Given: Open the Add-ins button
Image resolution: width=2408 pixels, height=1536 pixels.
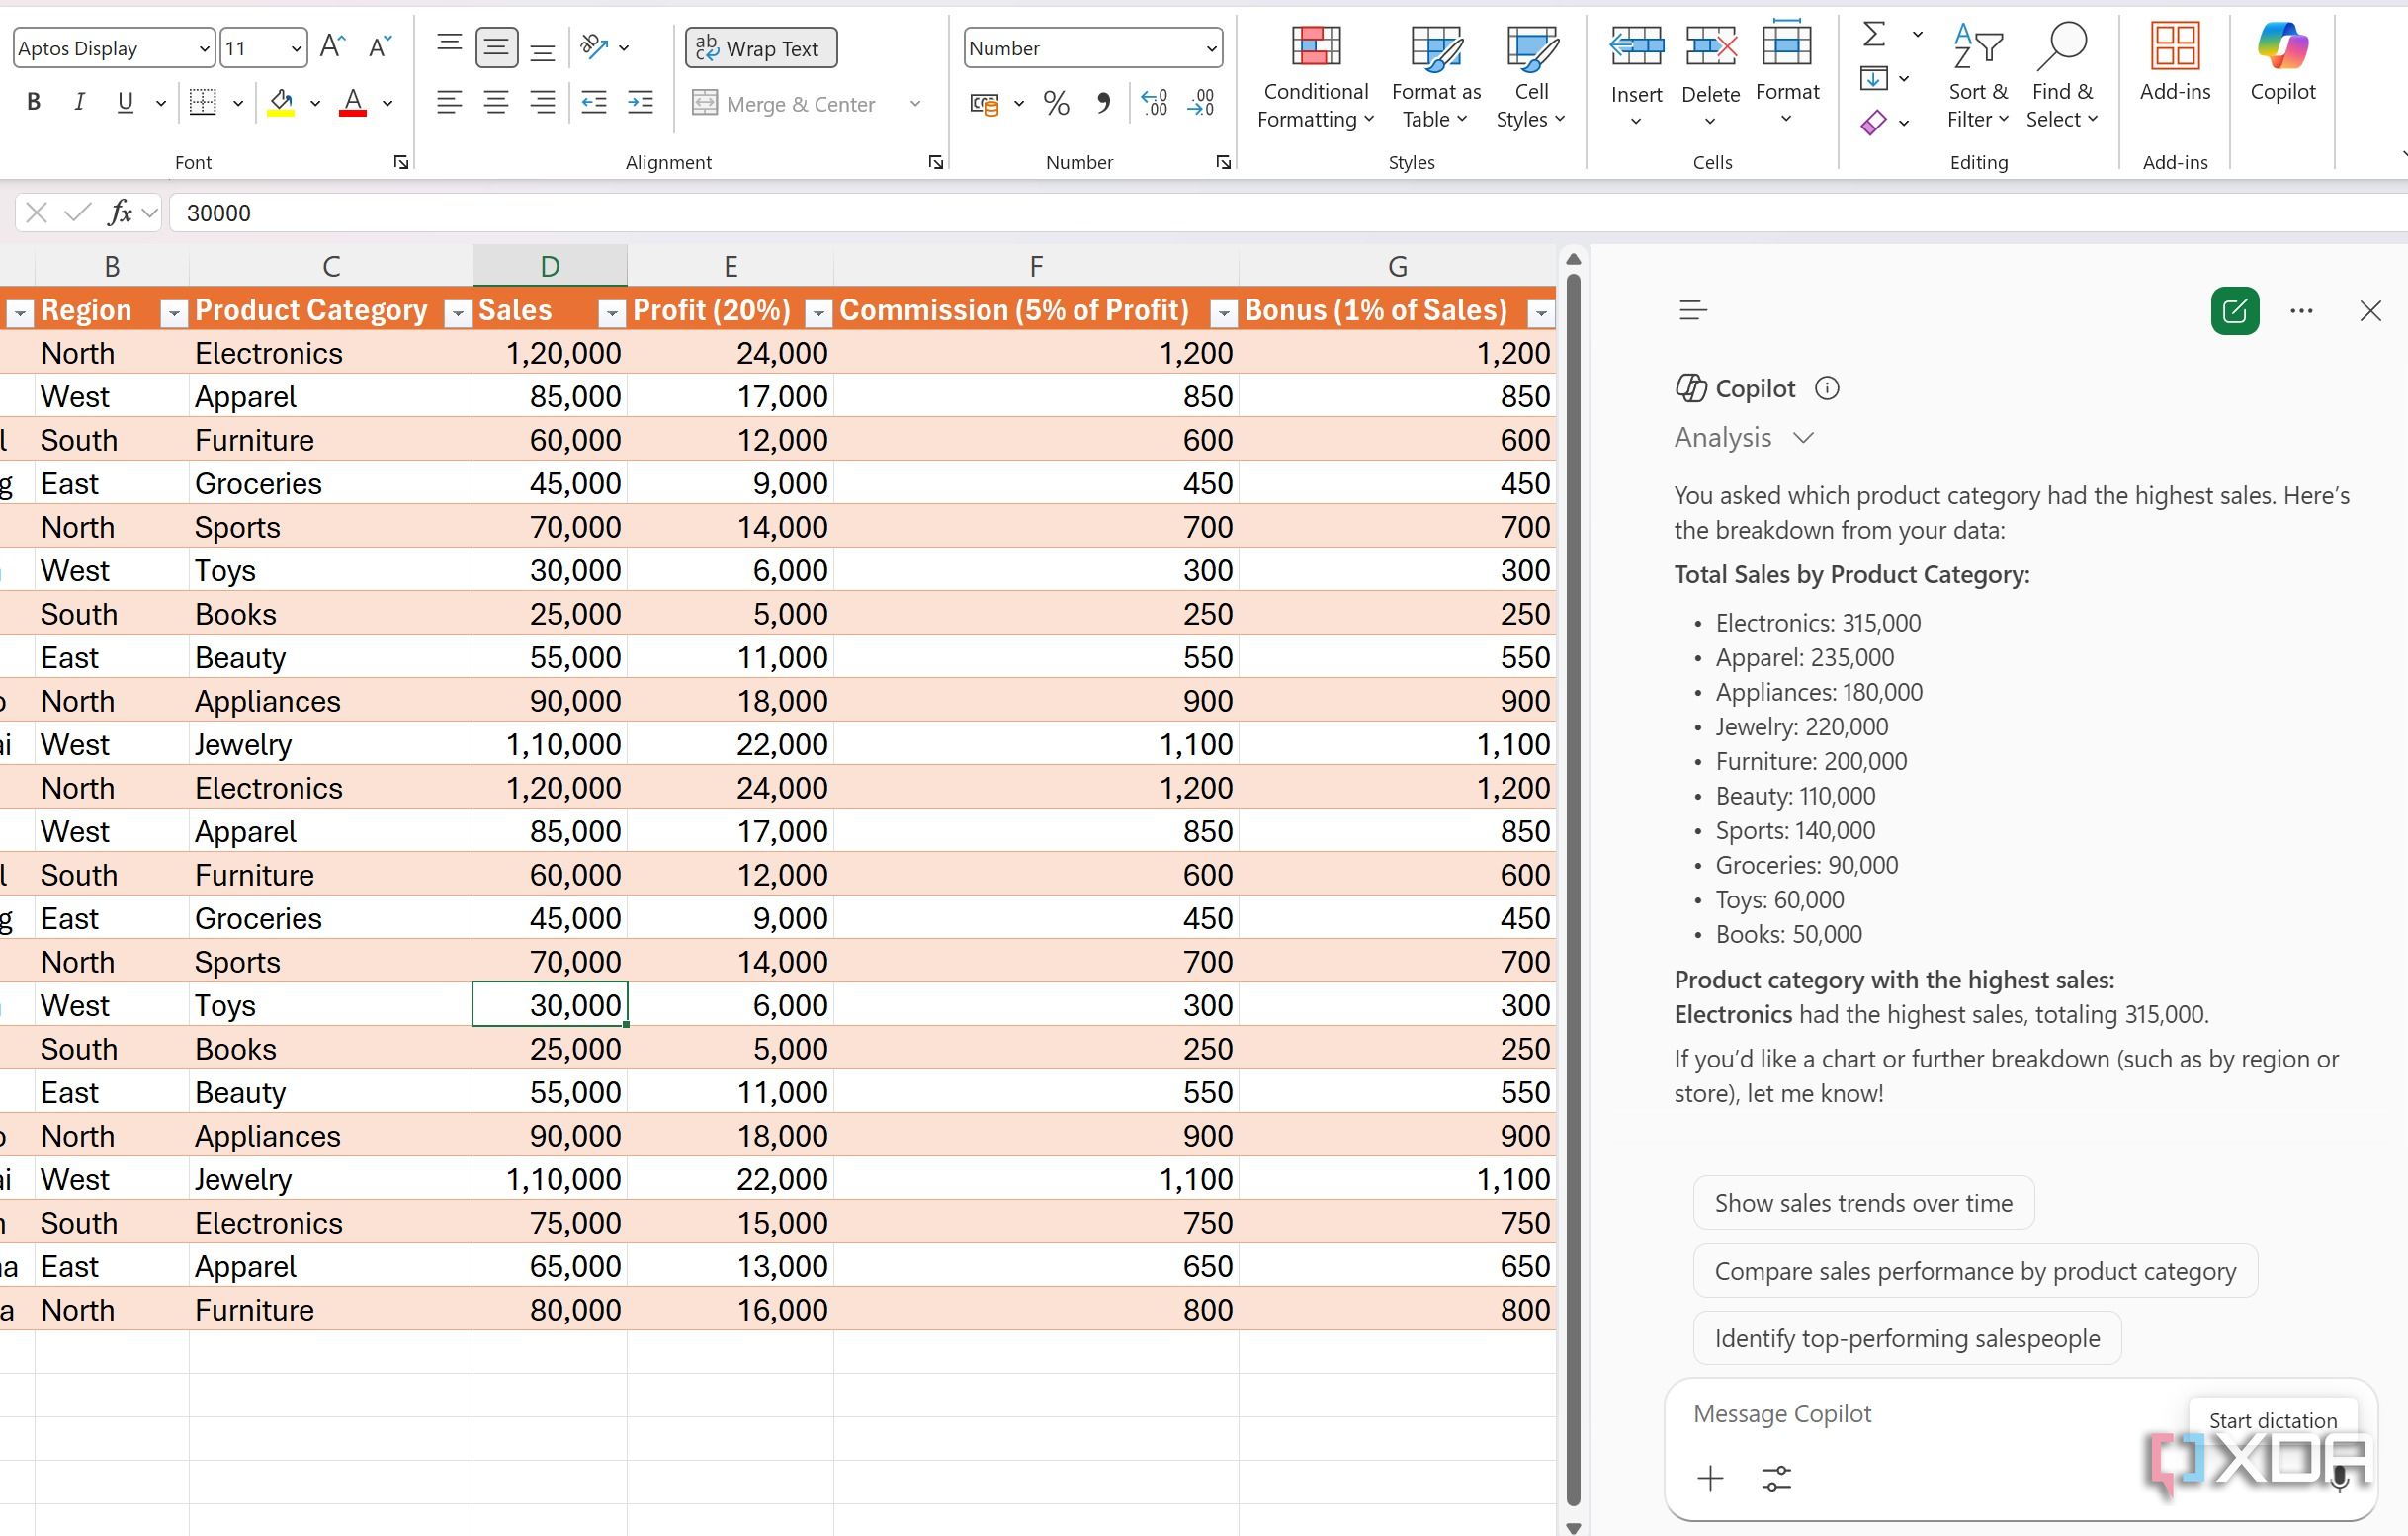Looking at the screenshot, I should (2175, 62).
